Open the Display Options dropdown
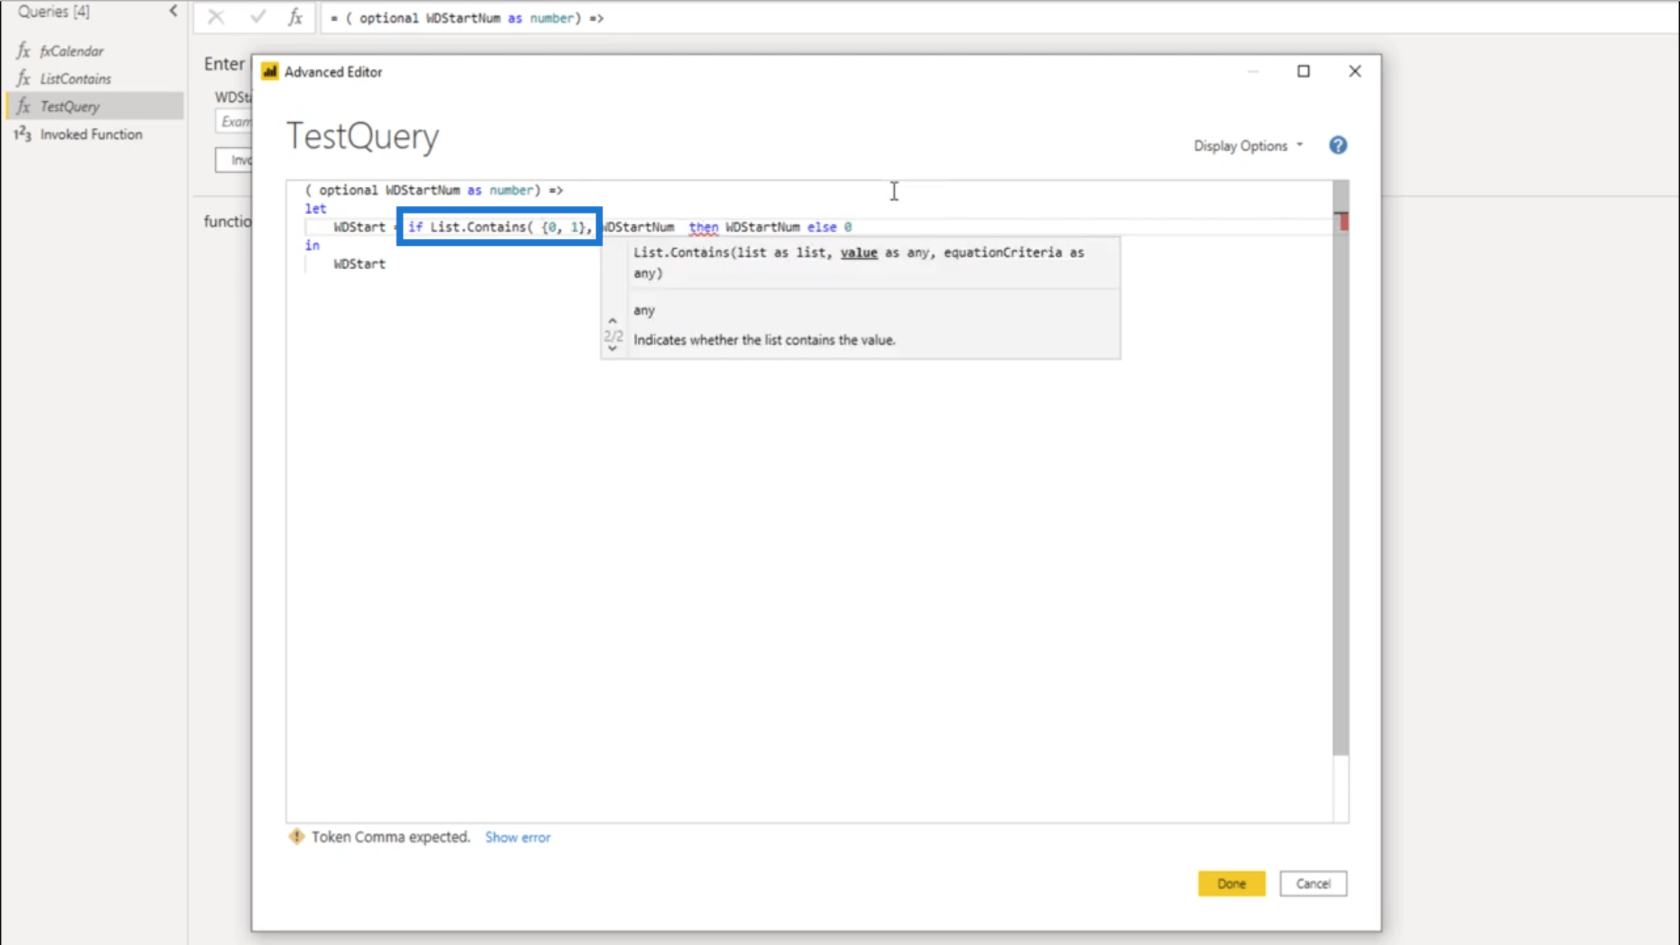This screenshot has width=1680, height=945. (x=1248, y=146)
